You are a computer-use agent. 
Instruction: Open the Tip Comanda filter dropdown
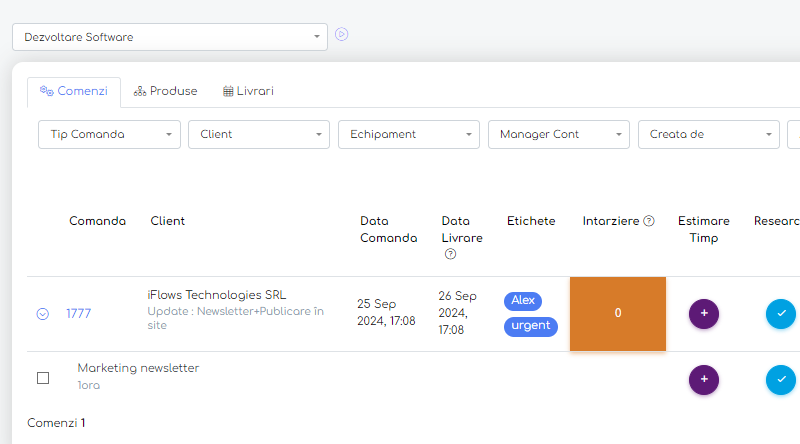pos(109,134)
